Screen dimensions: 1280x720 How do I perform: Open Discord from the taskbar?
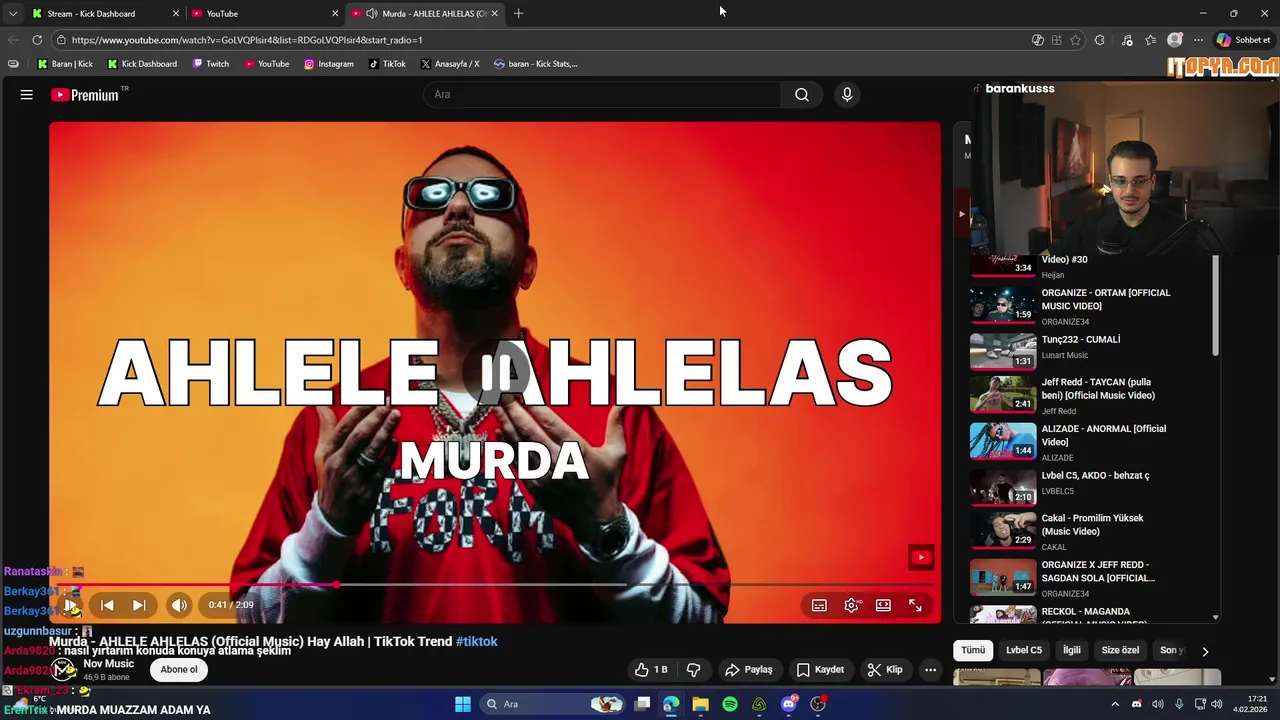(789, 704)
